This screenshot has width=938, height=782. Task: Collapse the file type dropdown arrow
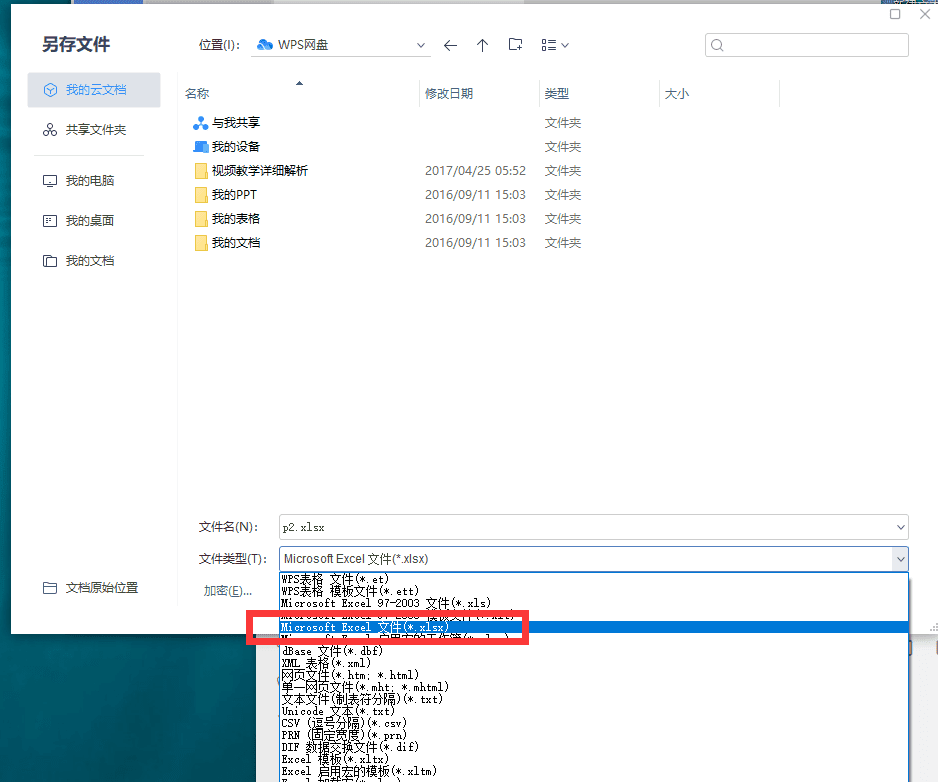(x=900, y=559)
